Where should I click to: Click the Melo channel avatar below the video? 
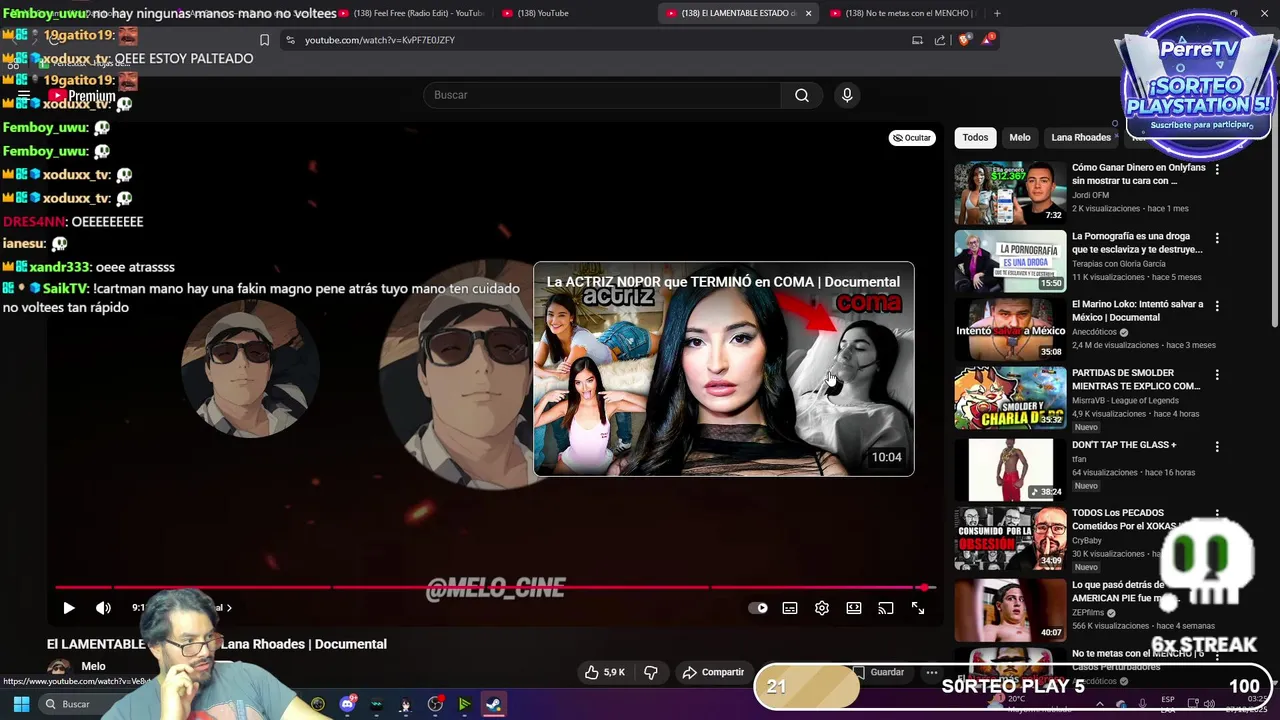tap(59, 668)
